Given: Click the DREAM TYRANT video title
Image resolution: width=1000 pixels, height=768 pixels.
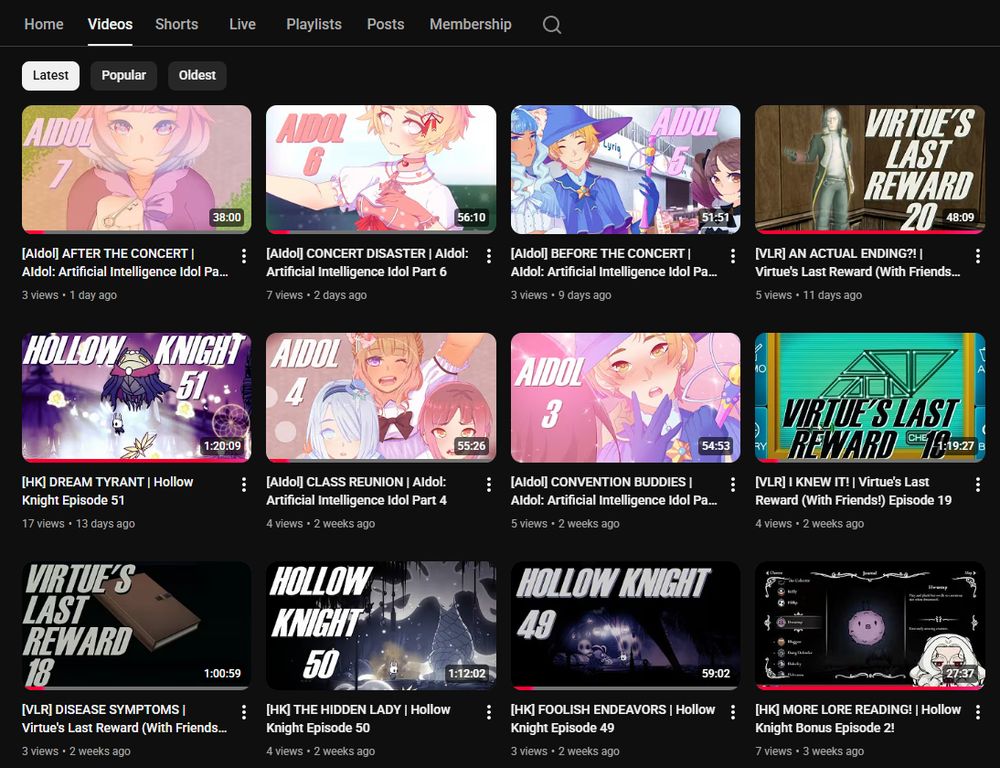Looking at the screenshot, I should click(x=107, y=491).
